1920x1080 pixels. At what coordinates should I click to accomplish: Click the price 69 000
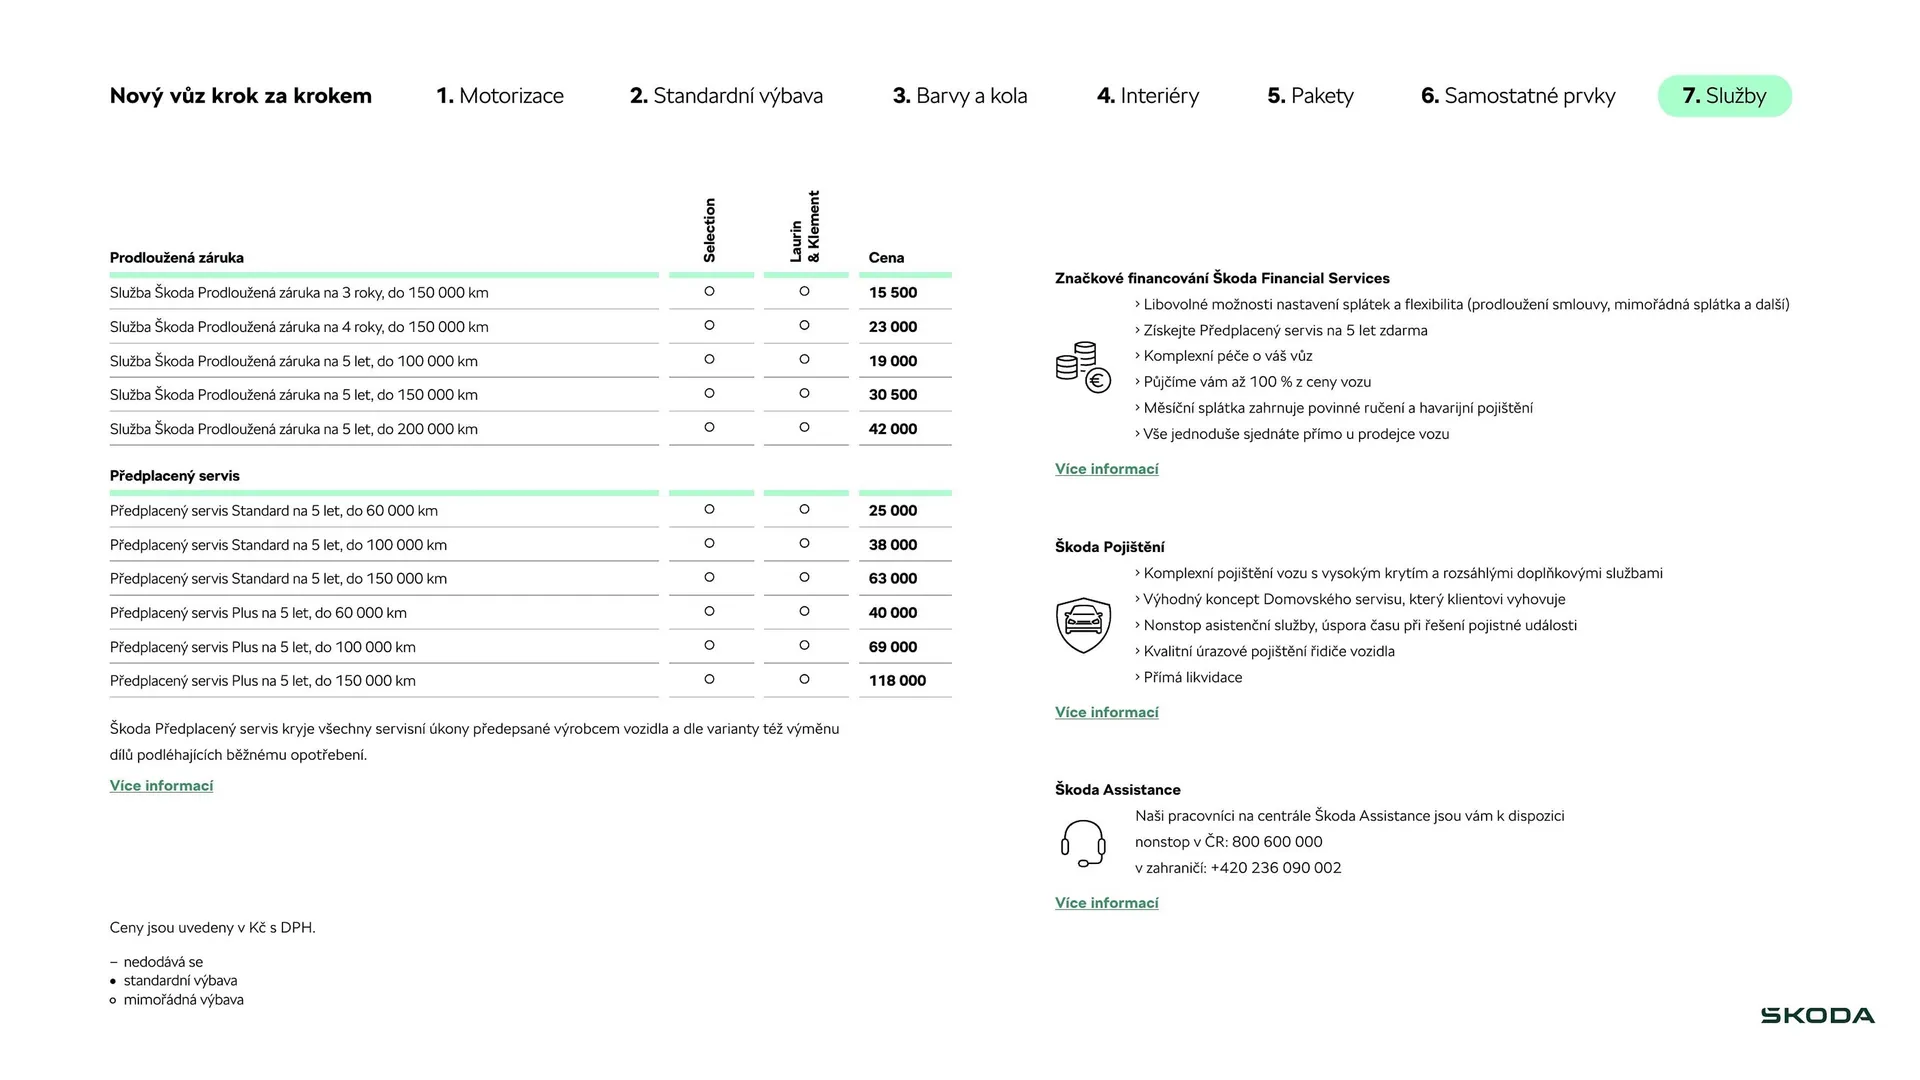coord(893,647)
